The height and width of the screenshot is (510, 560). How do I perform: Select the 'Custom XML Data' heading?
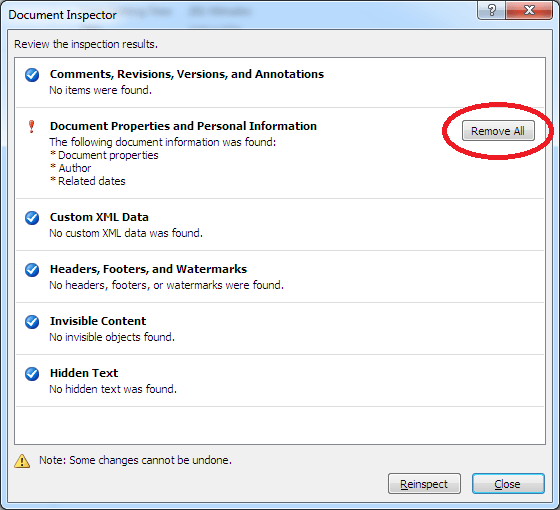coord(99,217)
